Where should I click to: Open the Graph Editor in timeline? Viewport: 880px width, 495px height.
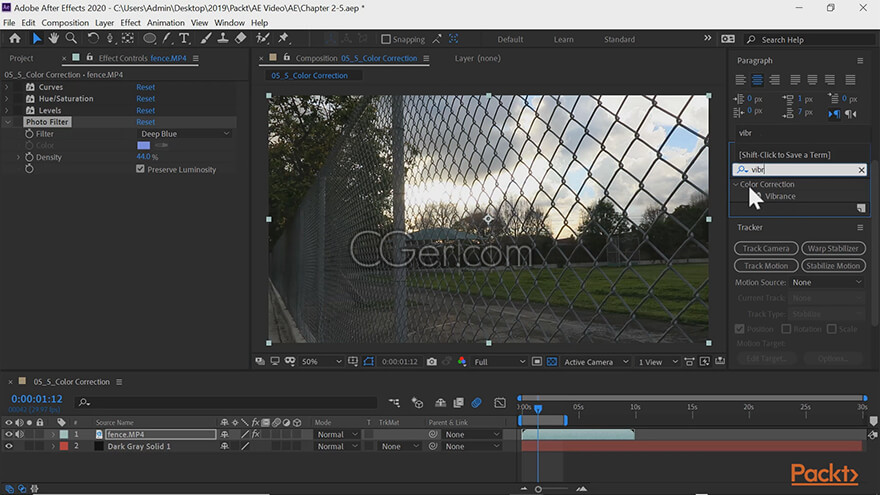coord(499,402)
